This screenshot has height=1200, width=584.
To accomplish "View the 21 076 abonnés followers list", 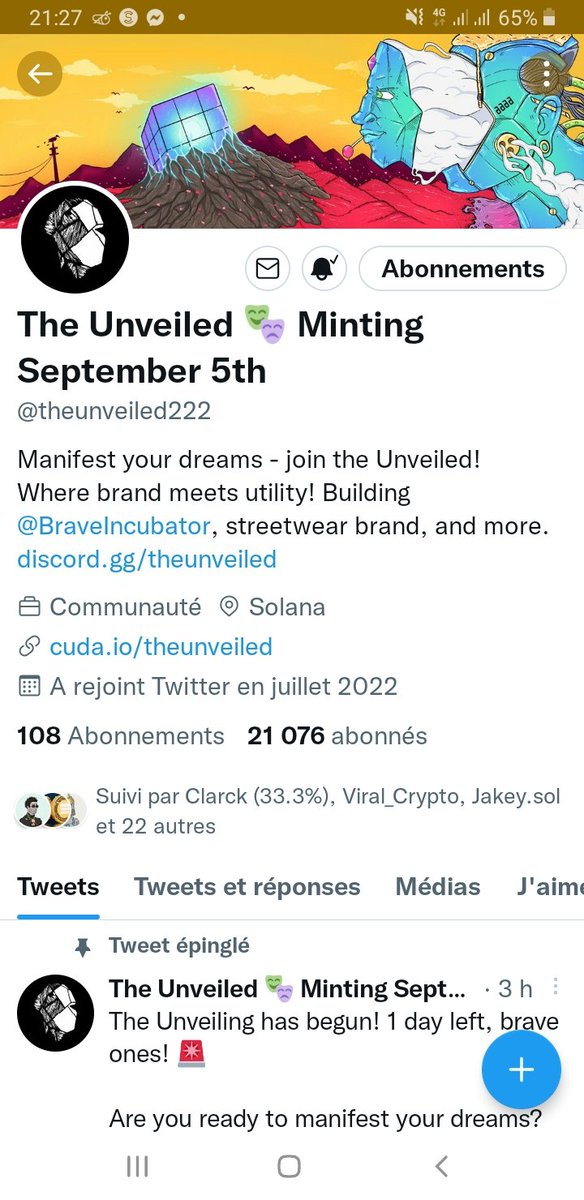I will coord(337,736).
